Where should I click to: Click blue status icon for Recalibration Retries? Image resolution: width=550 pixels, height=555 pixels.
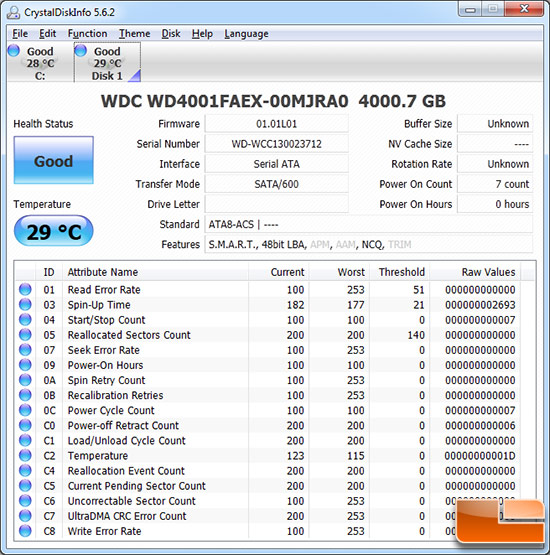click(x=25, y=395)
